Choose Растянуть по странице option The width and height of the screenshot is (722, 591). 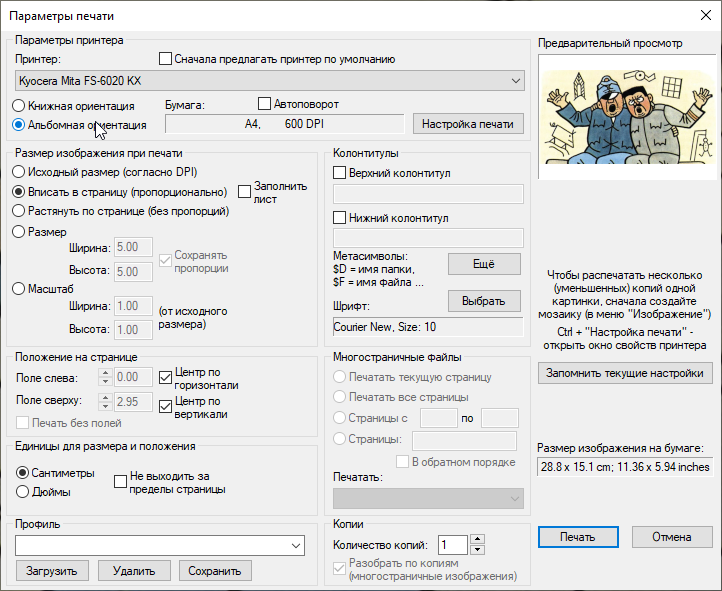[x=19, y=211]
